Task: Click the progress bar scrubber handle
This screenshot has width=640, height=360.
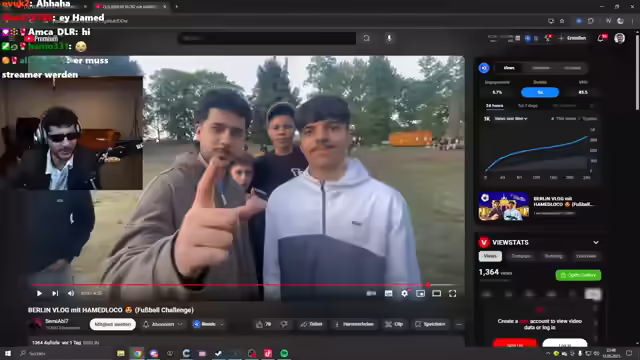Action: coord(428,285)
